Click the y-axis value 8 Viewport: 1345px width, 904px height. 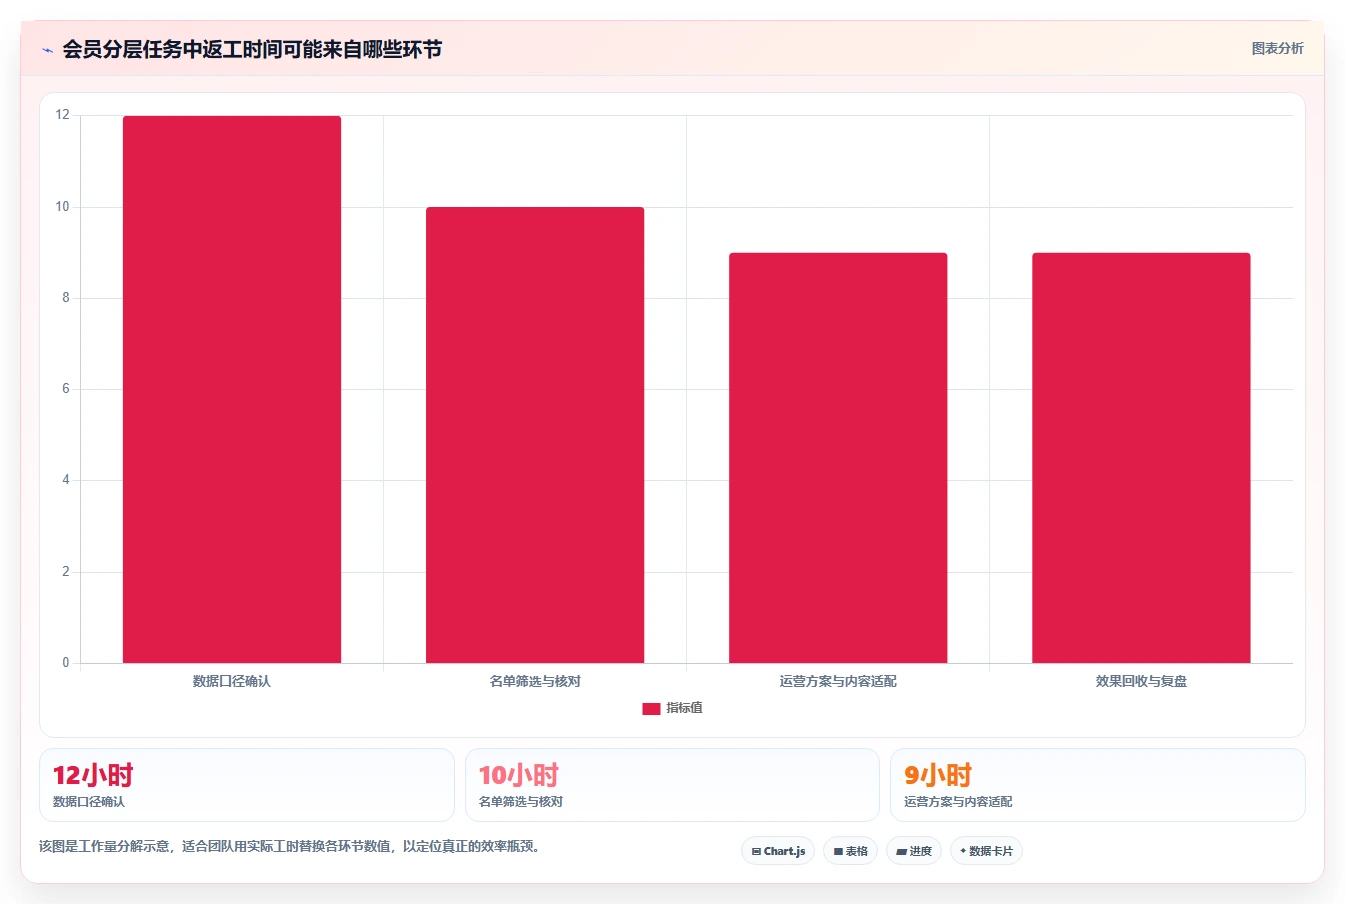(66, 298)
